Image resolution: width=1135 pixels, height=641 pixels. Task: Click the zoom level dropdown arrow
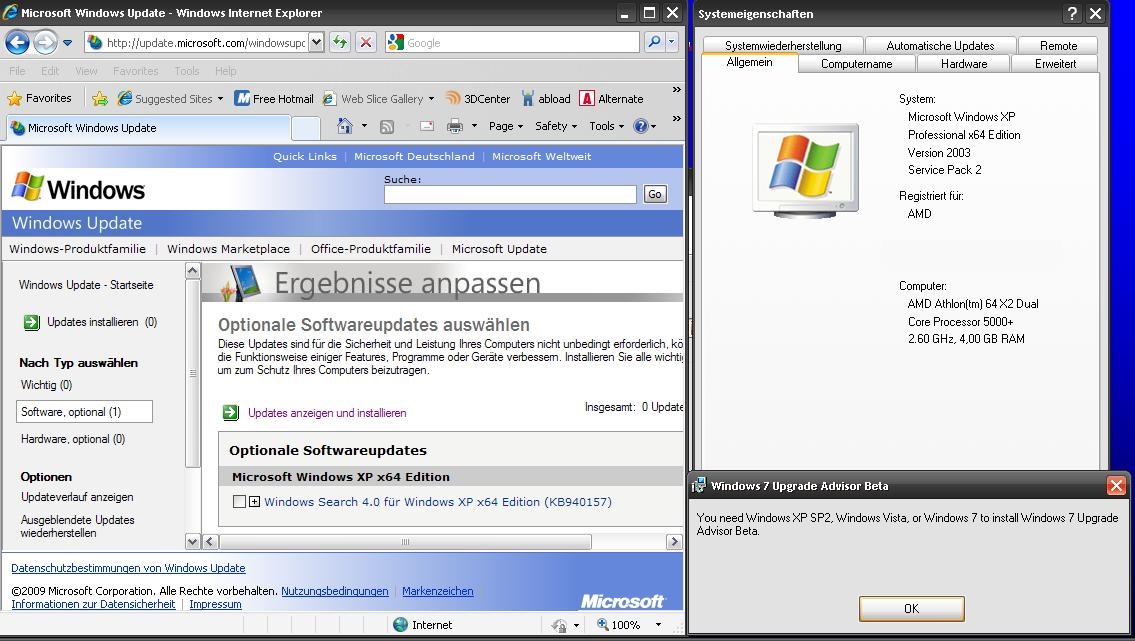pyautogui.click(x=658, y=624)
